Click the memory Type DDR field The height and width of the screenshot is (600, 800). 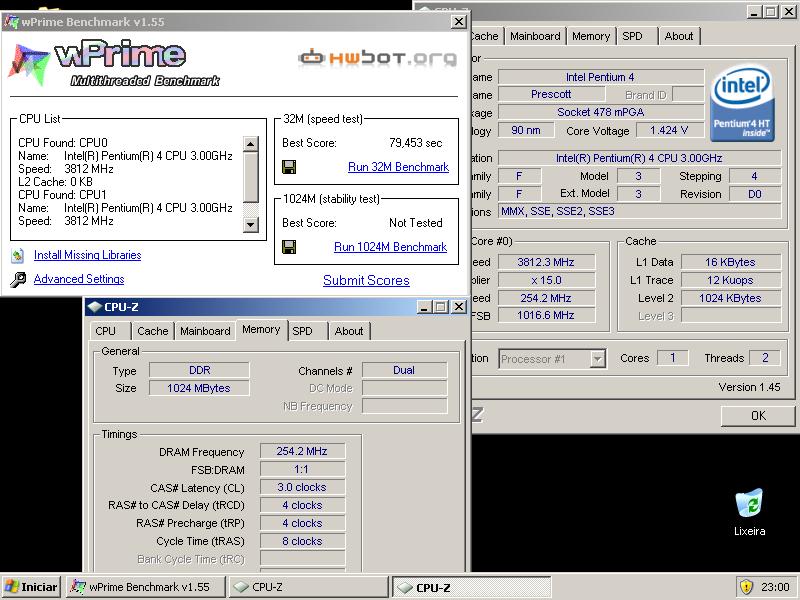[x=199, y=370]
